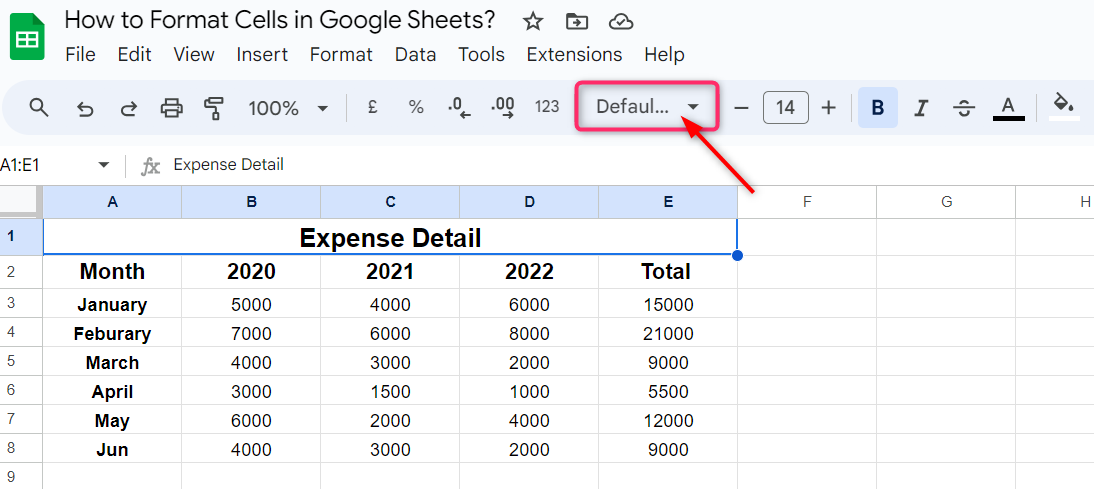Select the 2020 header cell
Screen dimensions: 1094x489
(x=251, y=272)
